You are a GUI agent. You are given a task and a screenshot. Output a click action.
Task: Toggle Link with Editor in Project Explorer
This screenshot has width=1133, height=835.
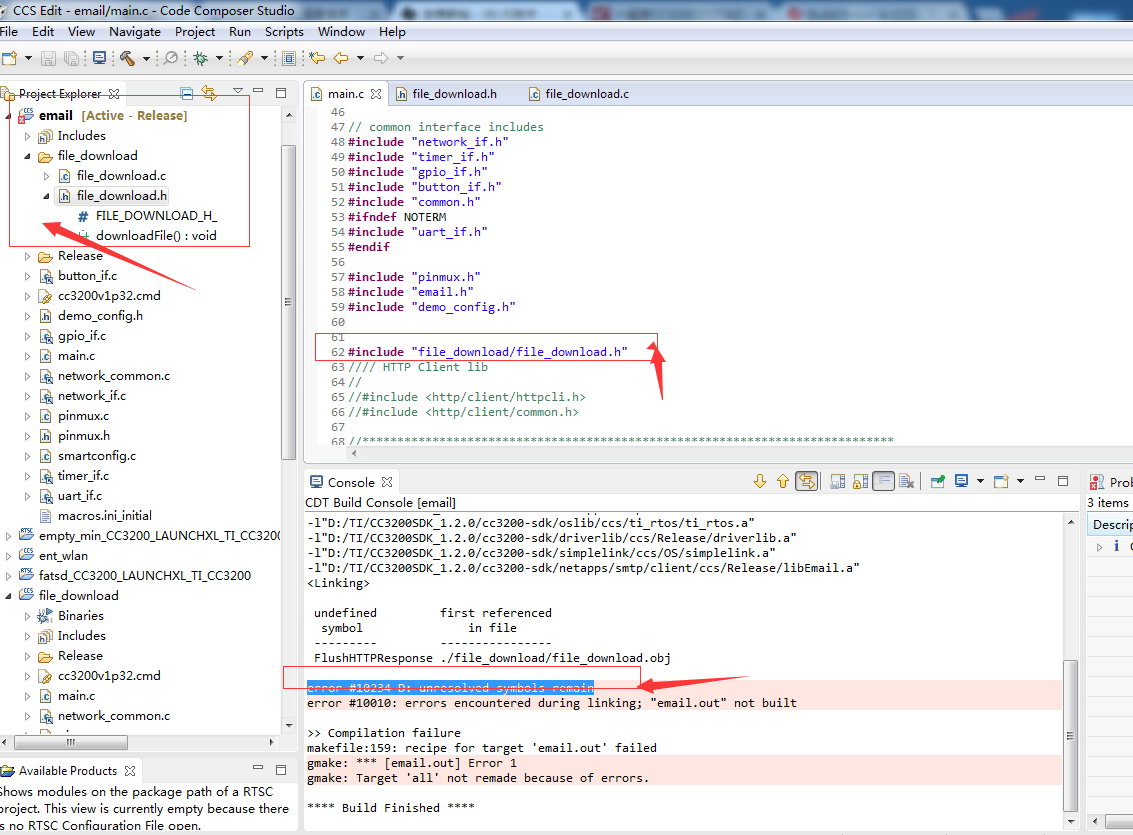click(209, 93)
